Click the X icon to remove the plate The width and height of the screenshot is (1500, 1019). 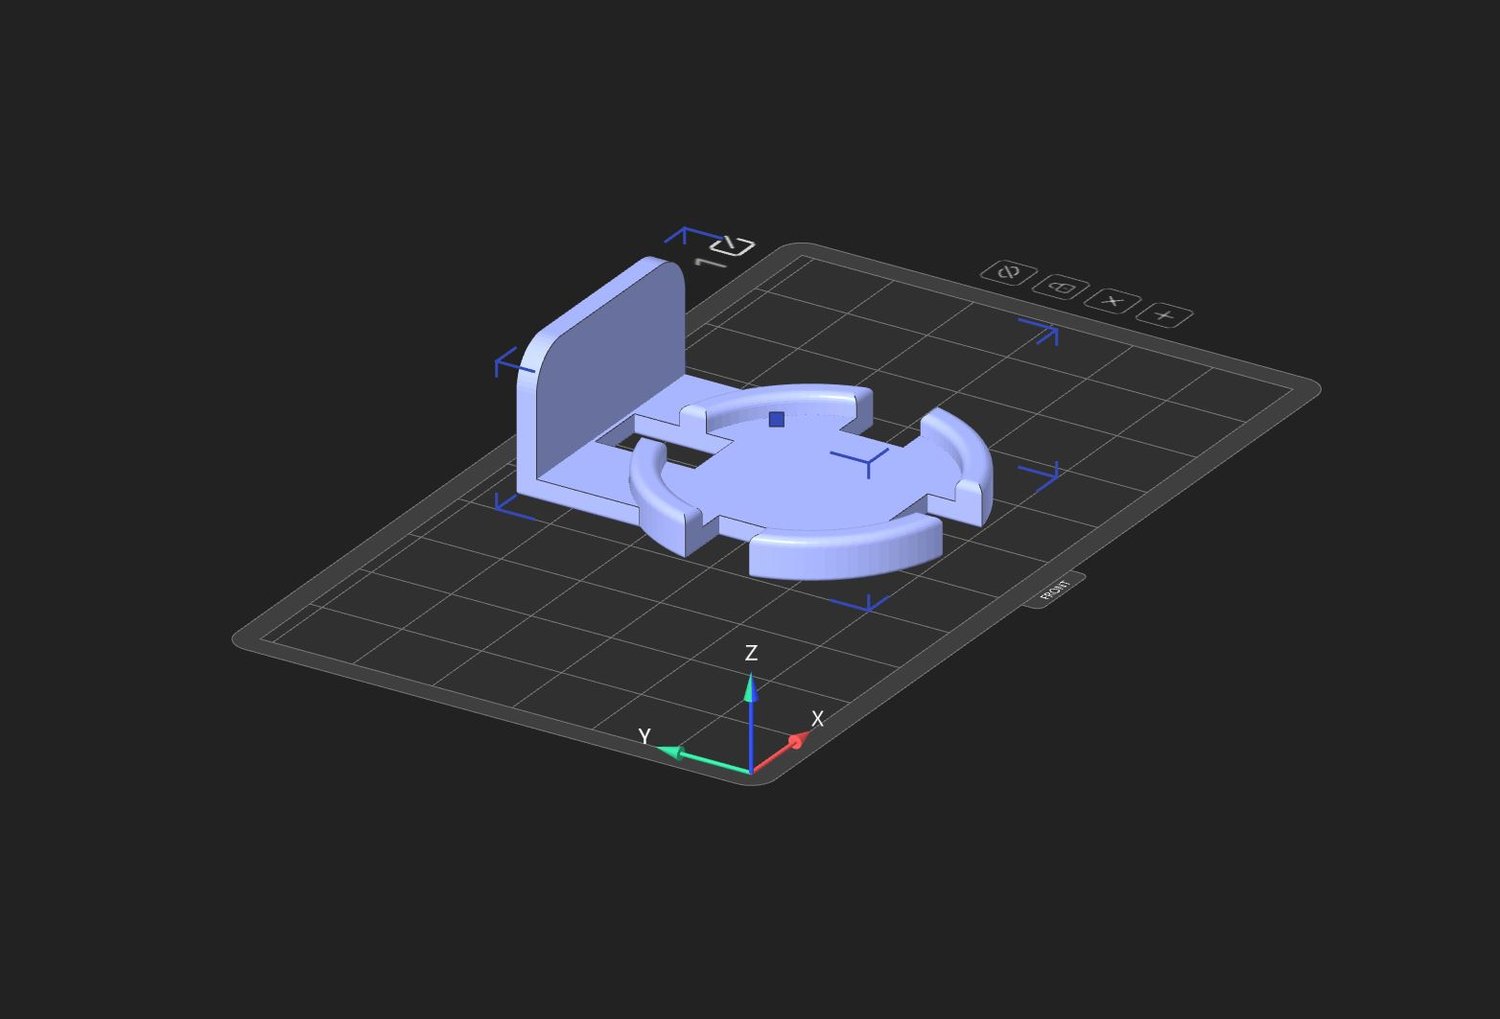click(1113, 301)
